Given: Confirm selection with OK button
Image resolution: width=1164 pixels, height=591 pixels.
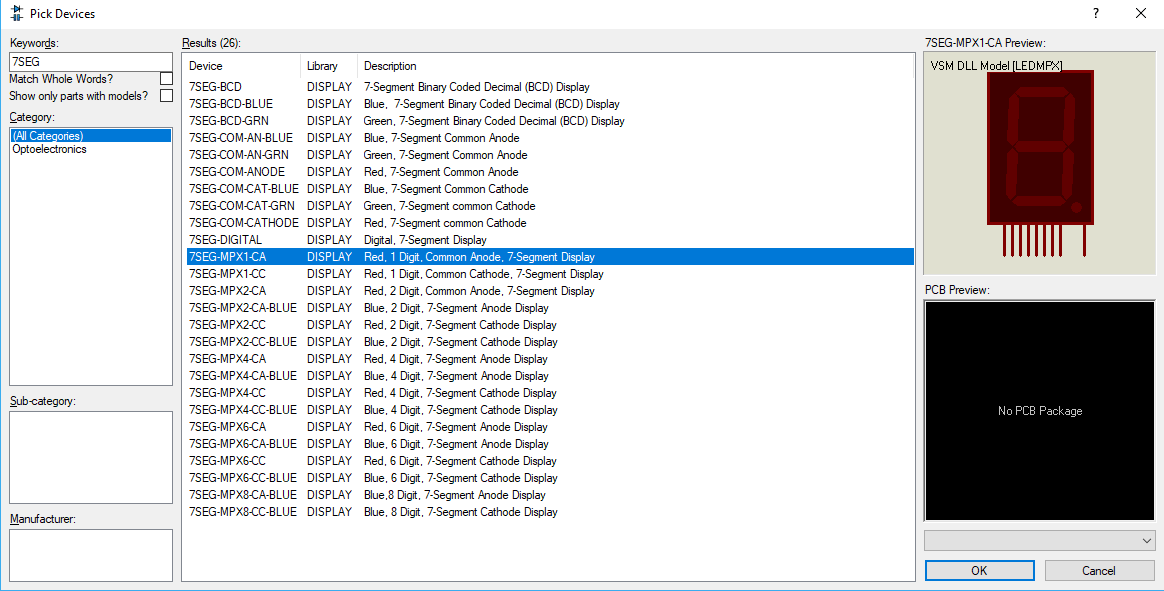Looking at the screenshot, I should (x=979, y=570).
